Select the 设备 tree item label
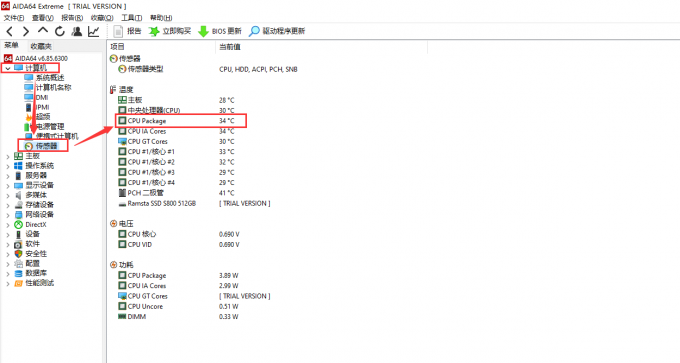 pos(33,234)
